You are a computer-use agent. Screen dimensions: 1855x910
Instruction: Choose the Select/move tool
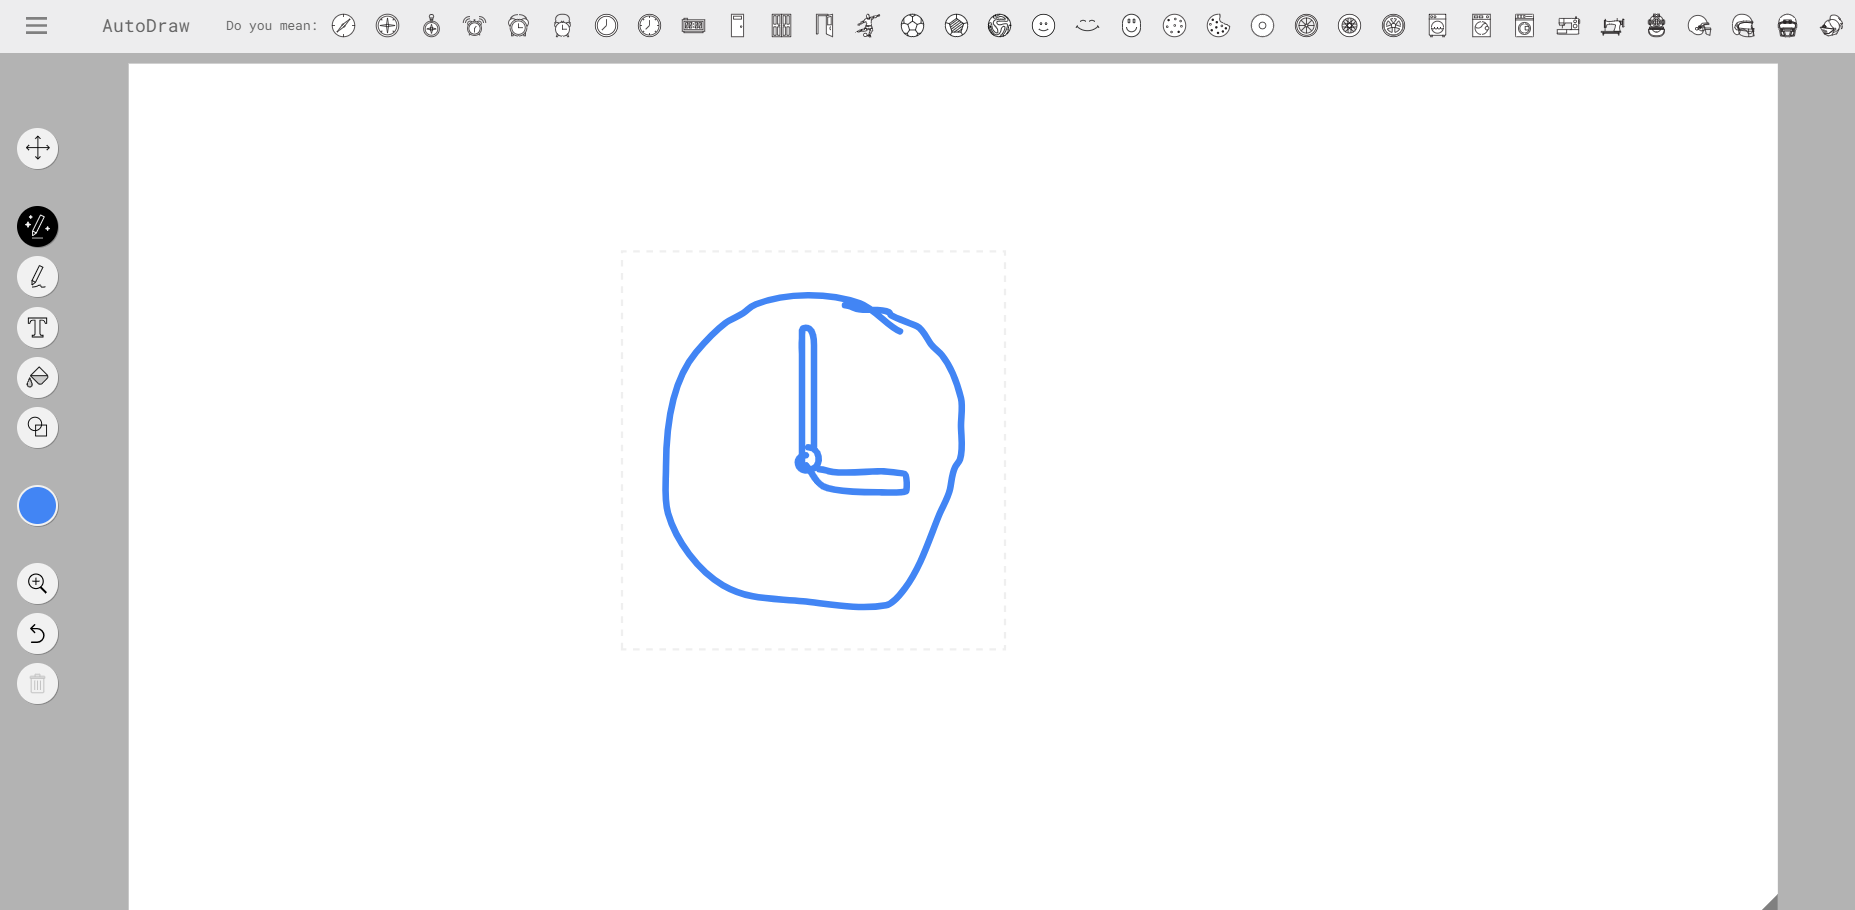pyautogui.click(x=38, y=149)
